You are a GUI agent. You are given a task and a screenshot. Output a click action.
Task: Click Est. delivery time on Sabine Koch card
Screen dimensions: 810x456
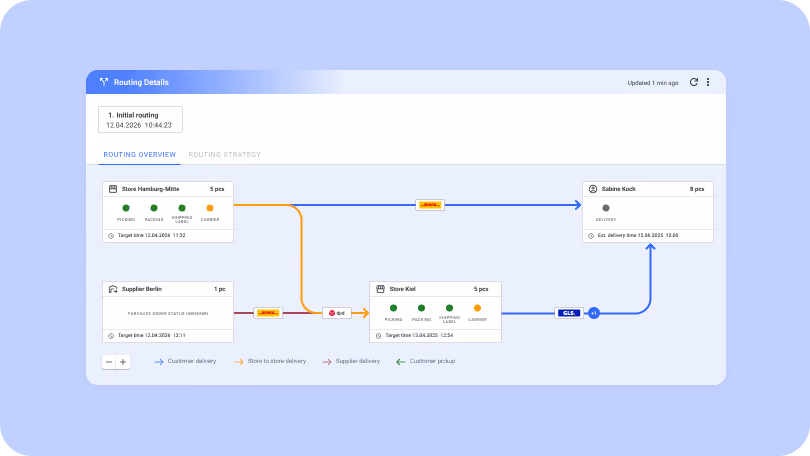638,235
